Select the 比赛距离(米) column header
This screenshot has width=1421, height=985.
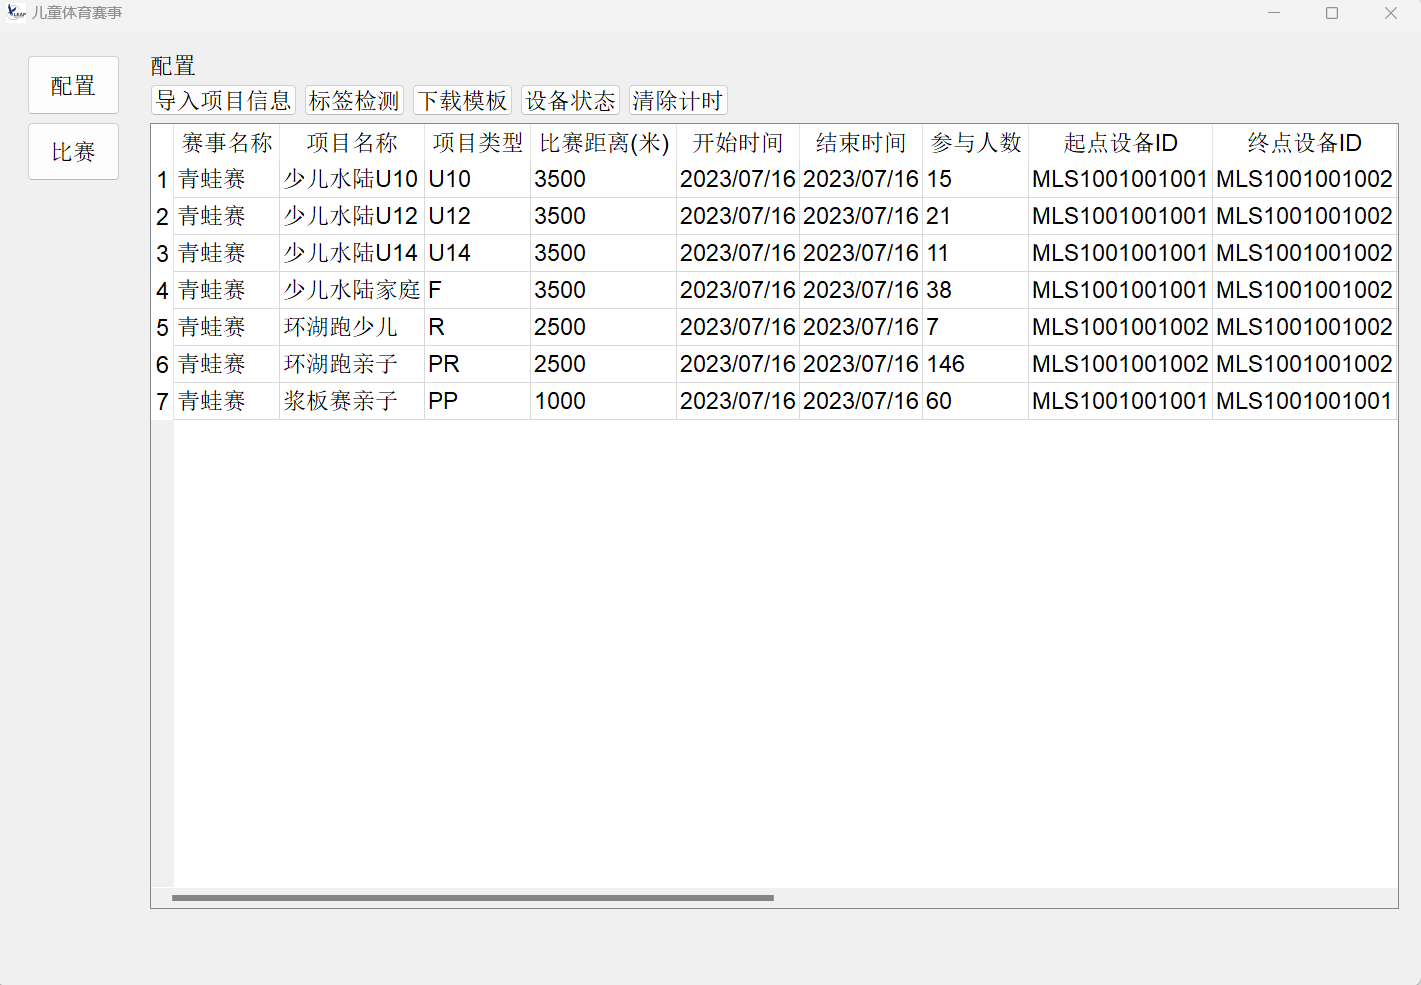[604, 143]
